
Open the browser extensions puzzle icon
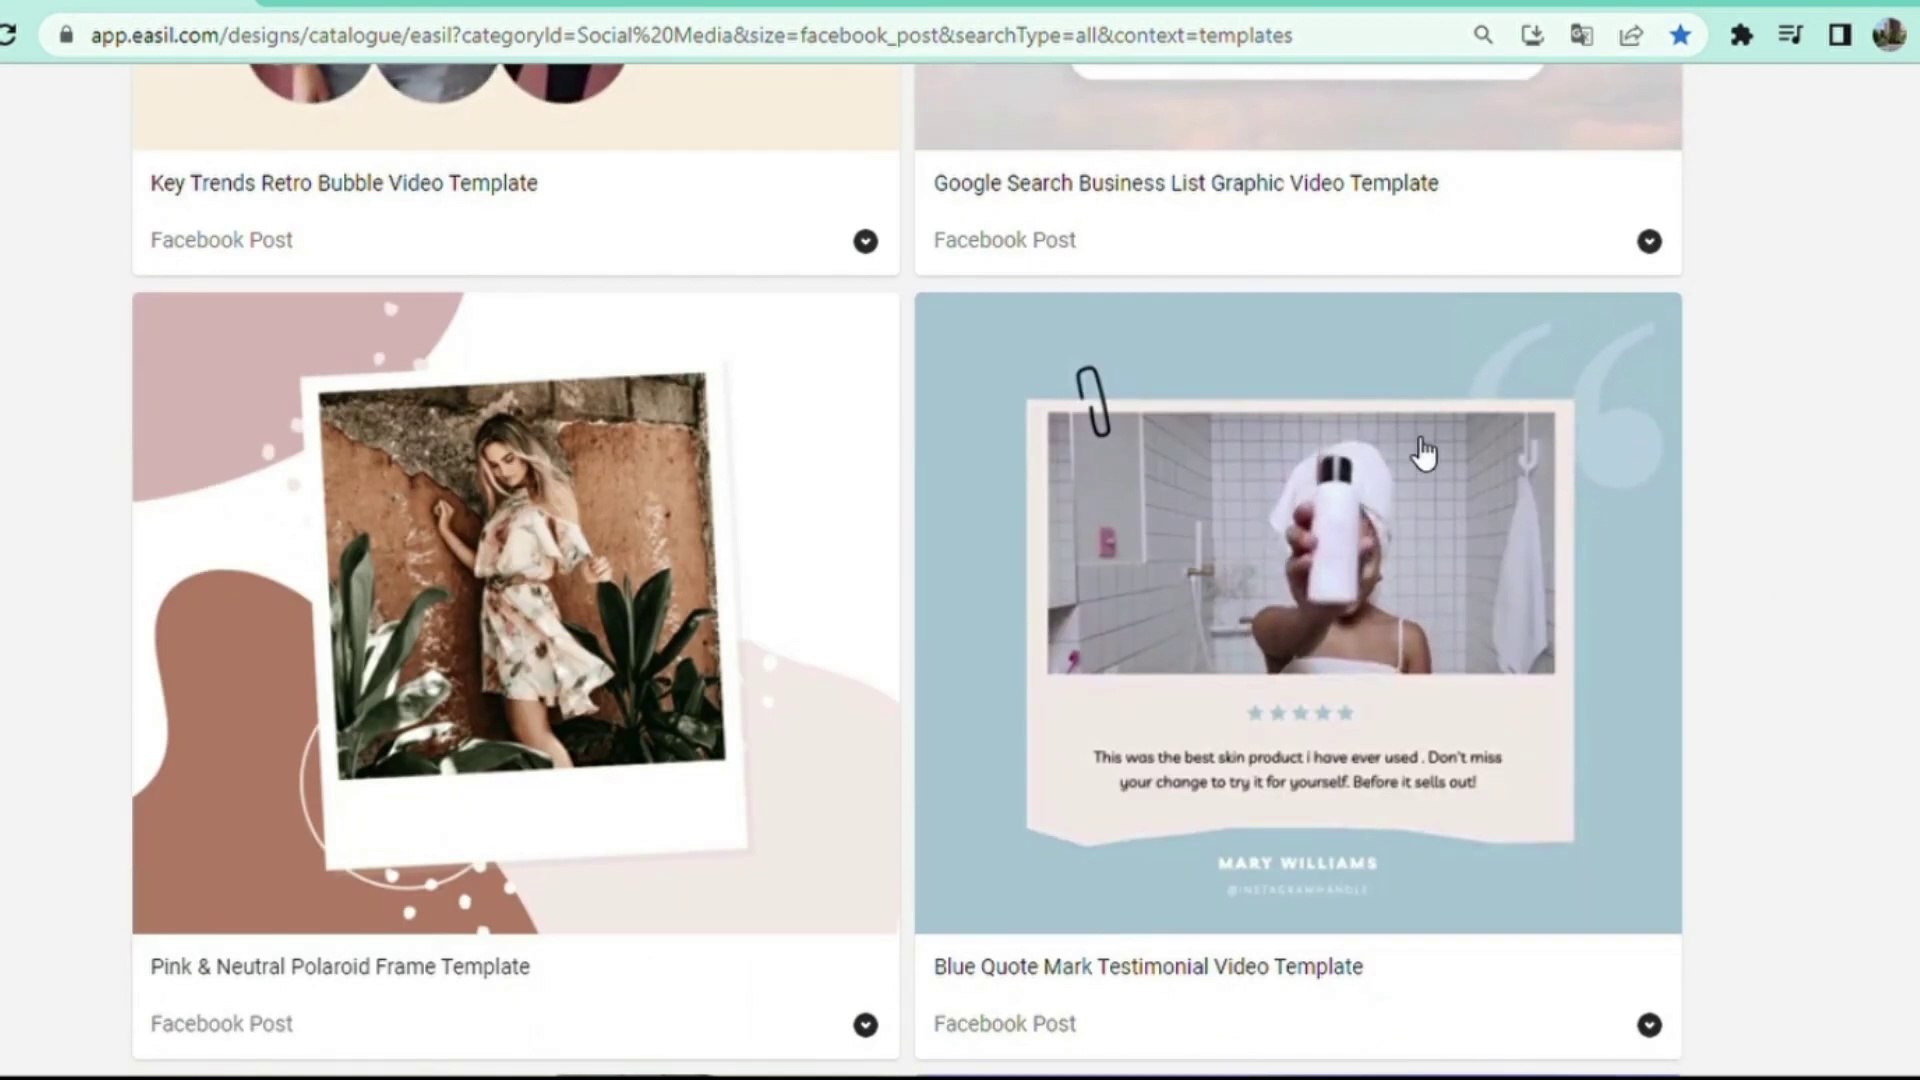click(x=1741, y=35)
